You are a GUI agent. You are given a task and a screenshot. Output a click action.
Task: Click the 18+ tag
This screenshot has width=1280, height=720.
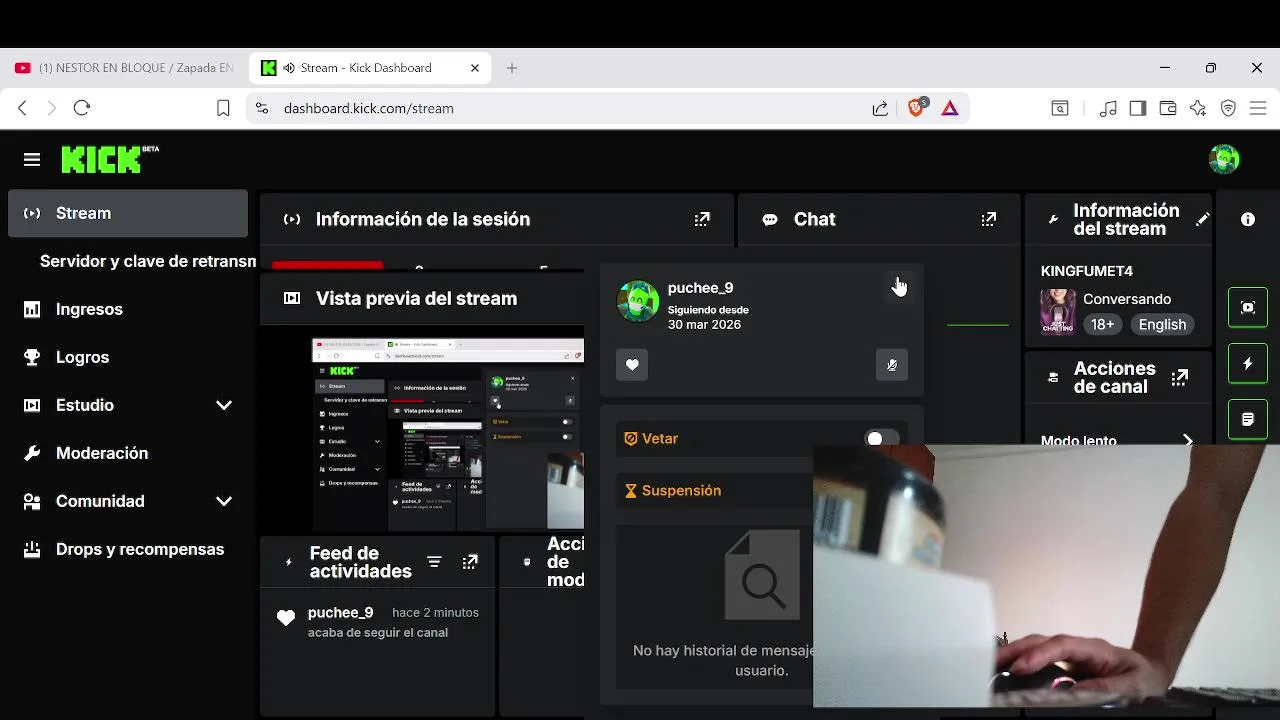1103,324
